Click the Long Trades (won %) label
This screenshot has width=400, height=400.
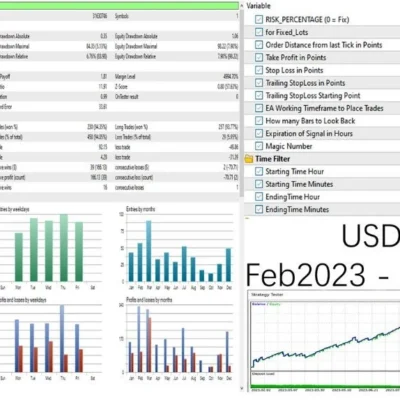(x=131, y=127)
